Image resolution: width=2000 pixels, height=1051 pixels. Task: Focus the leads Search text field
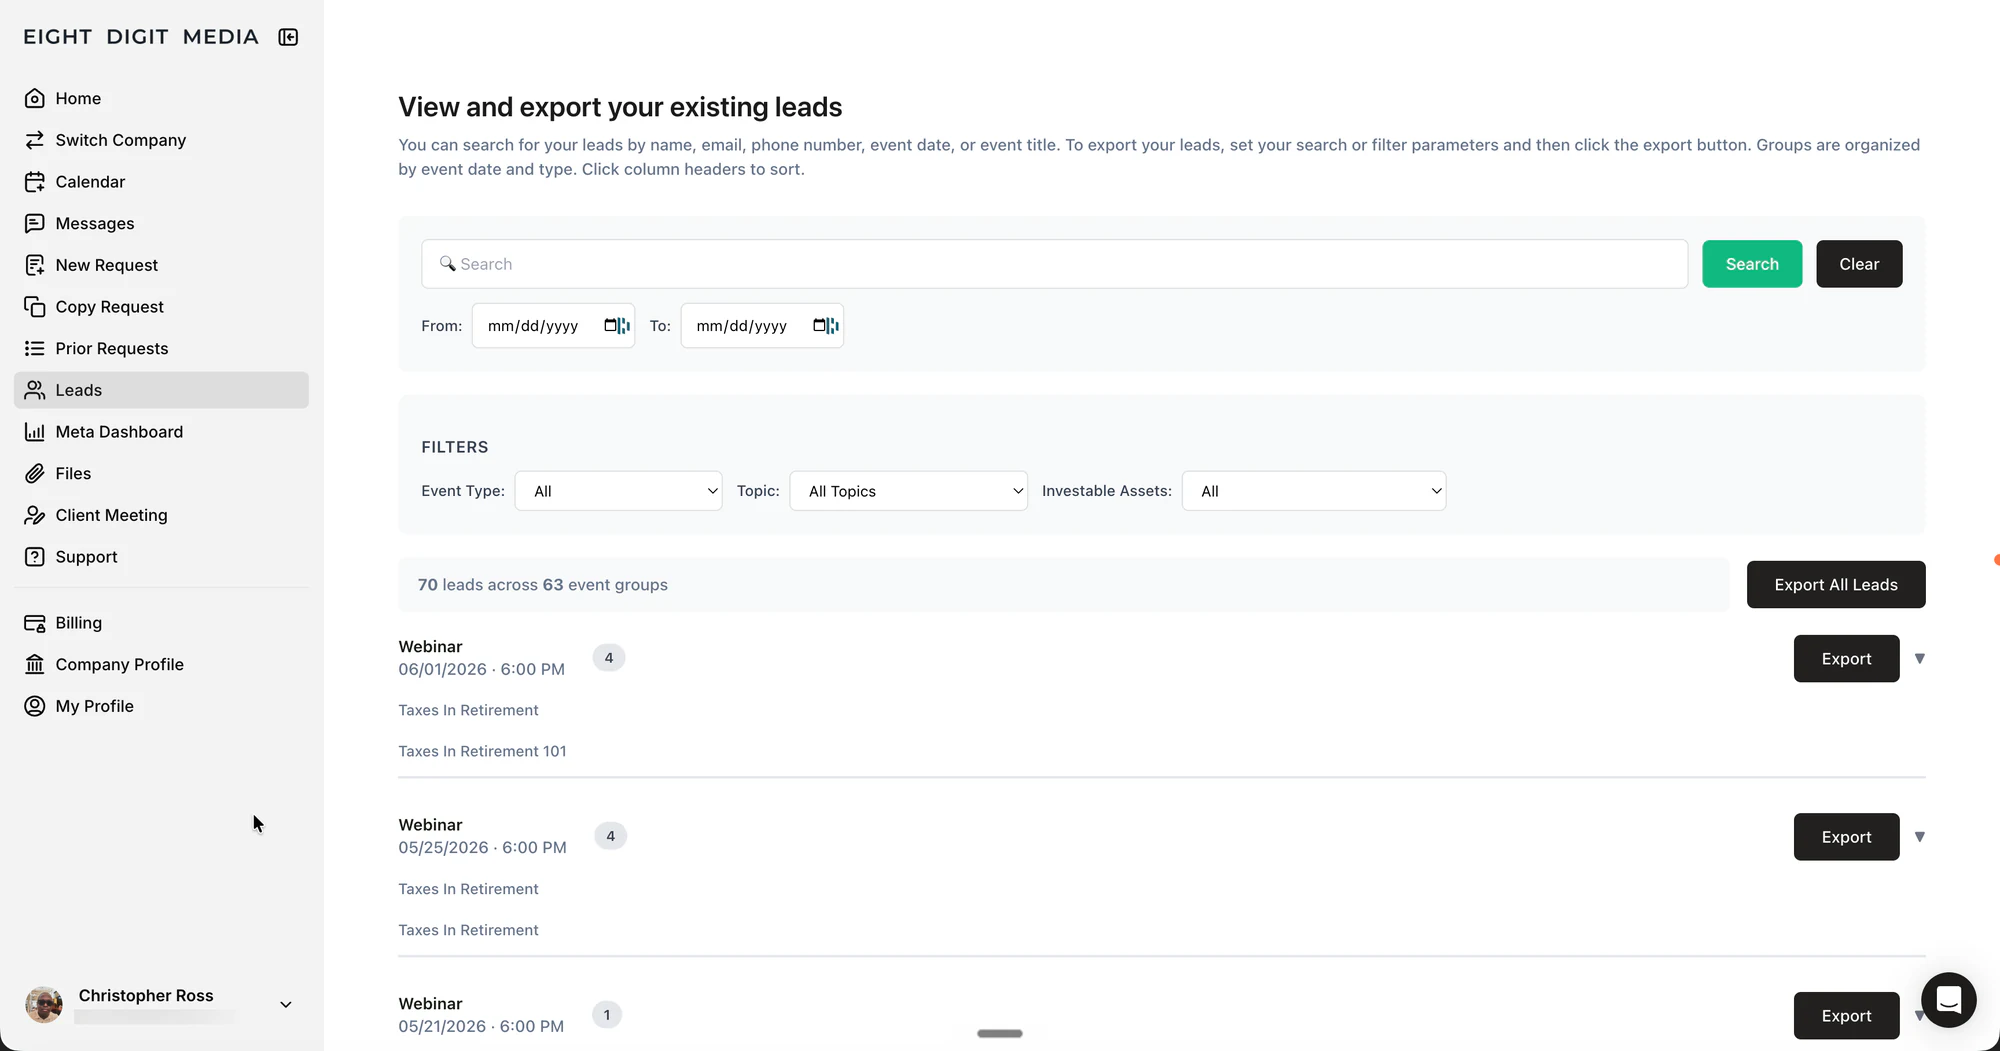1055,264
